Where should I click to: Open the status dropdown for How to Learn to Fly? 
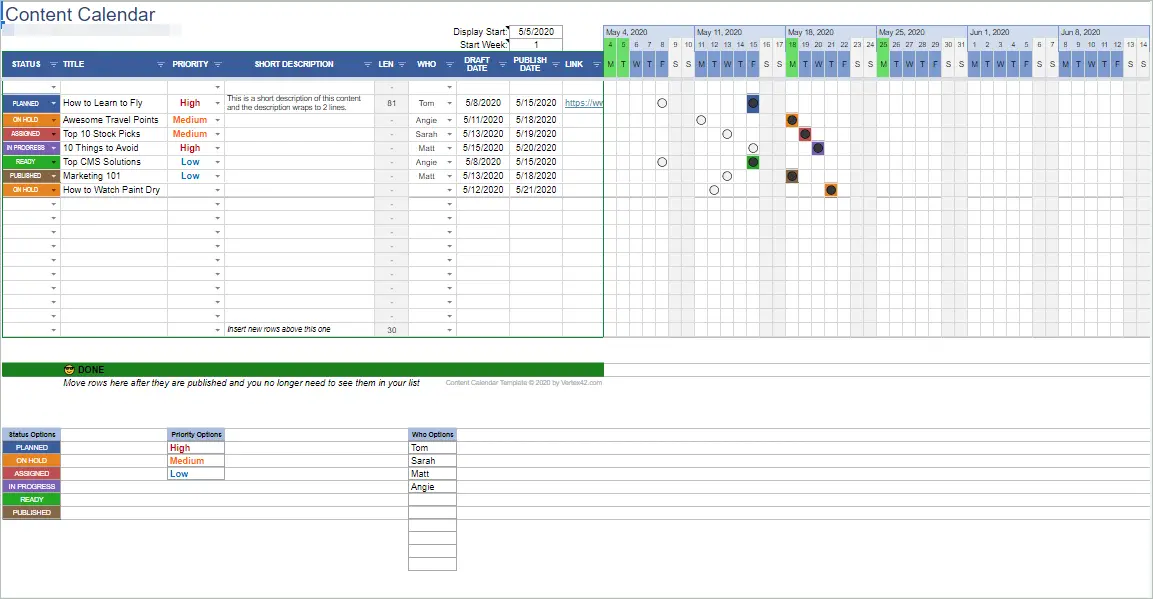coord(53,103)
